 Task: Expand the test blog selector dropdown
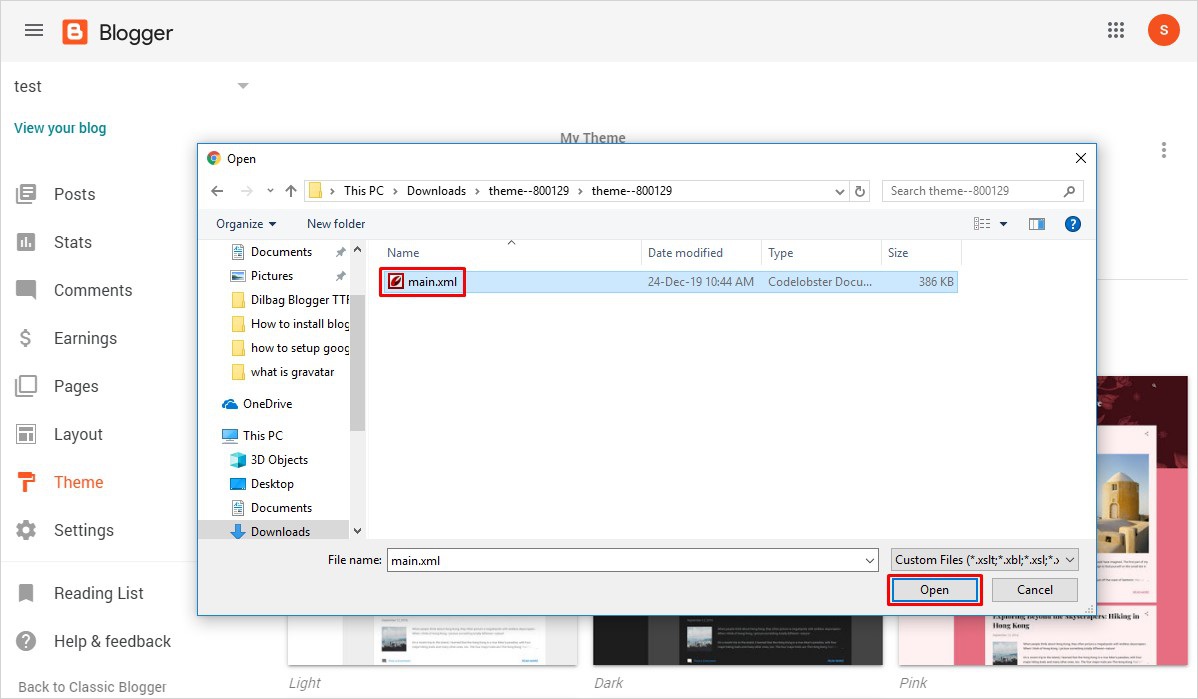243,86
